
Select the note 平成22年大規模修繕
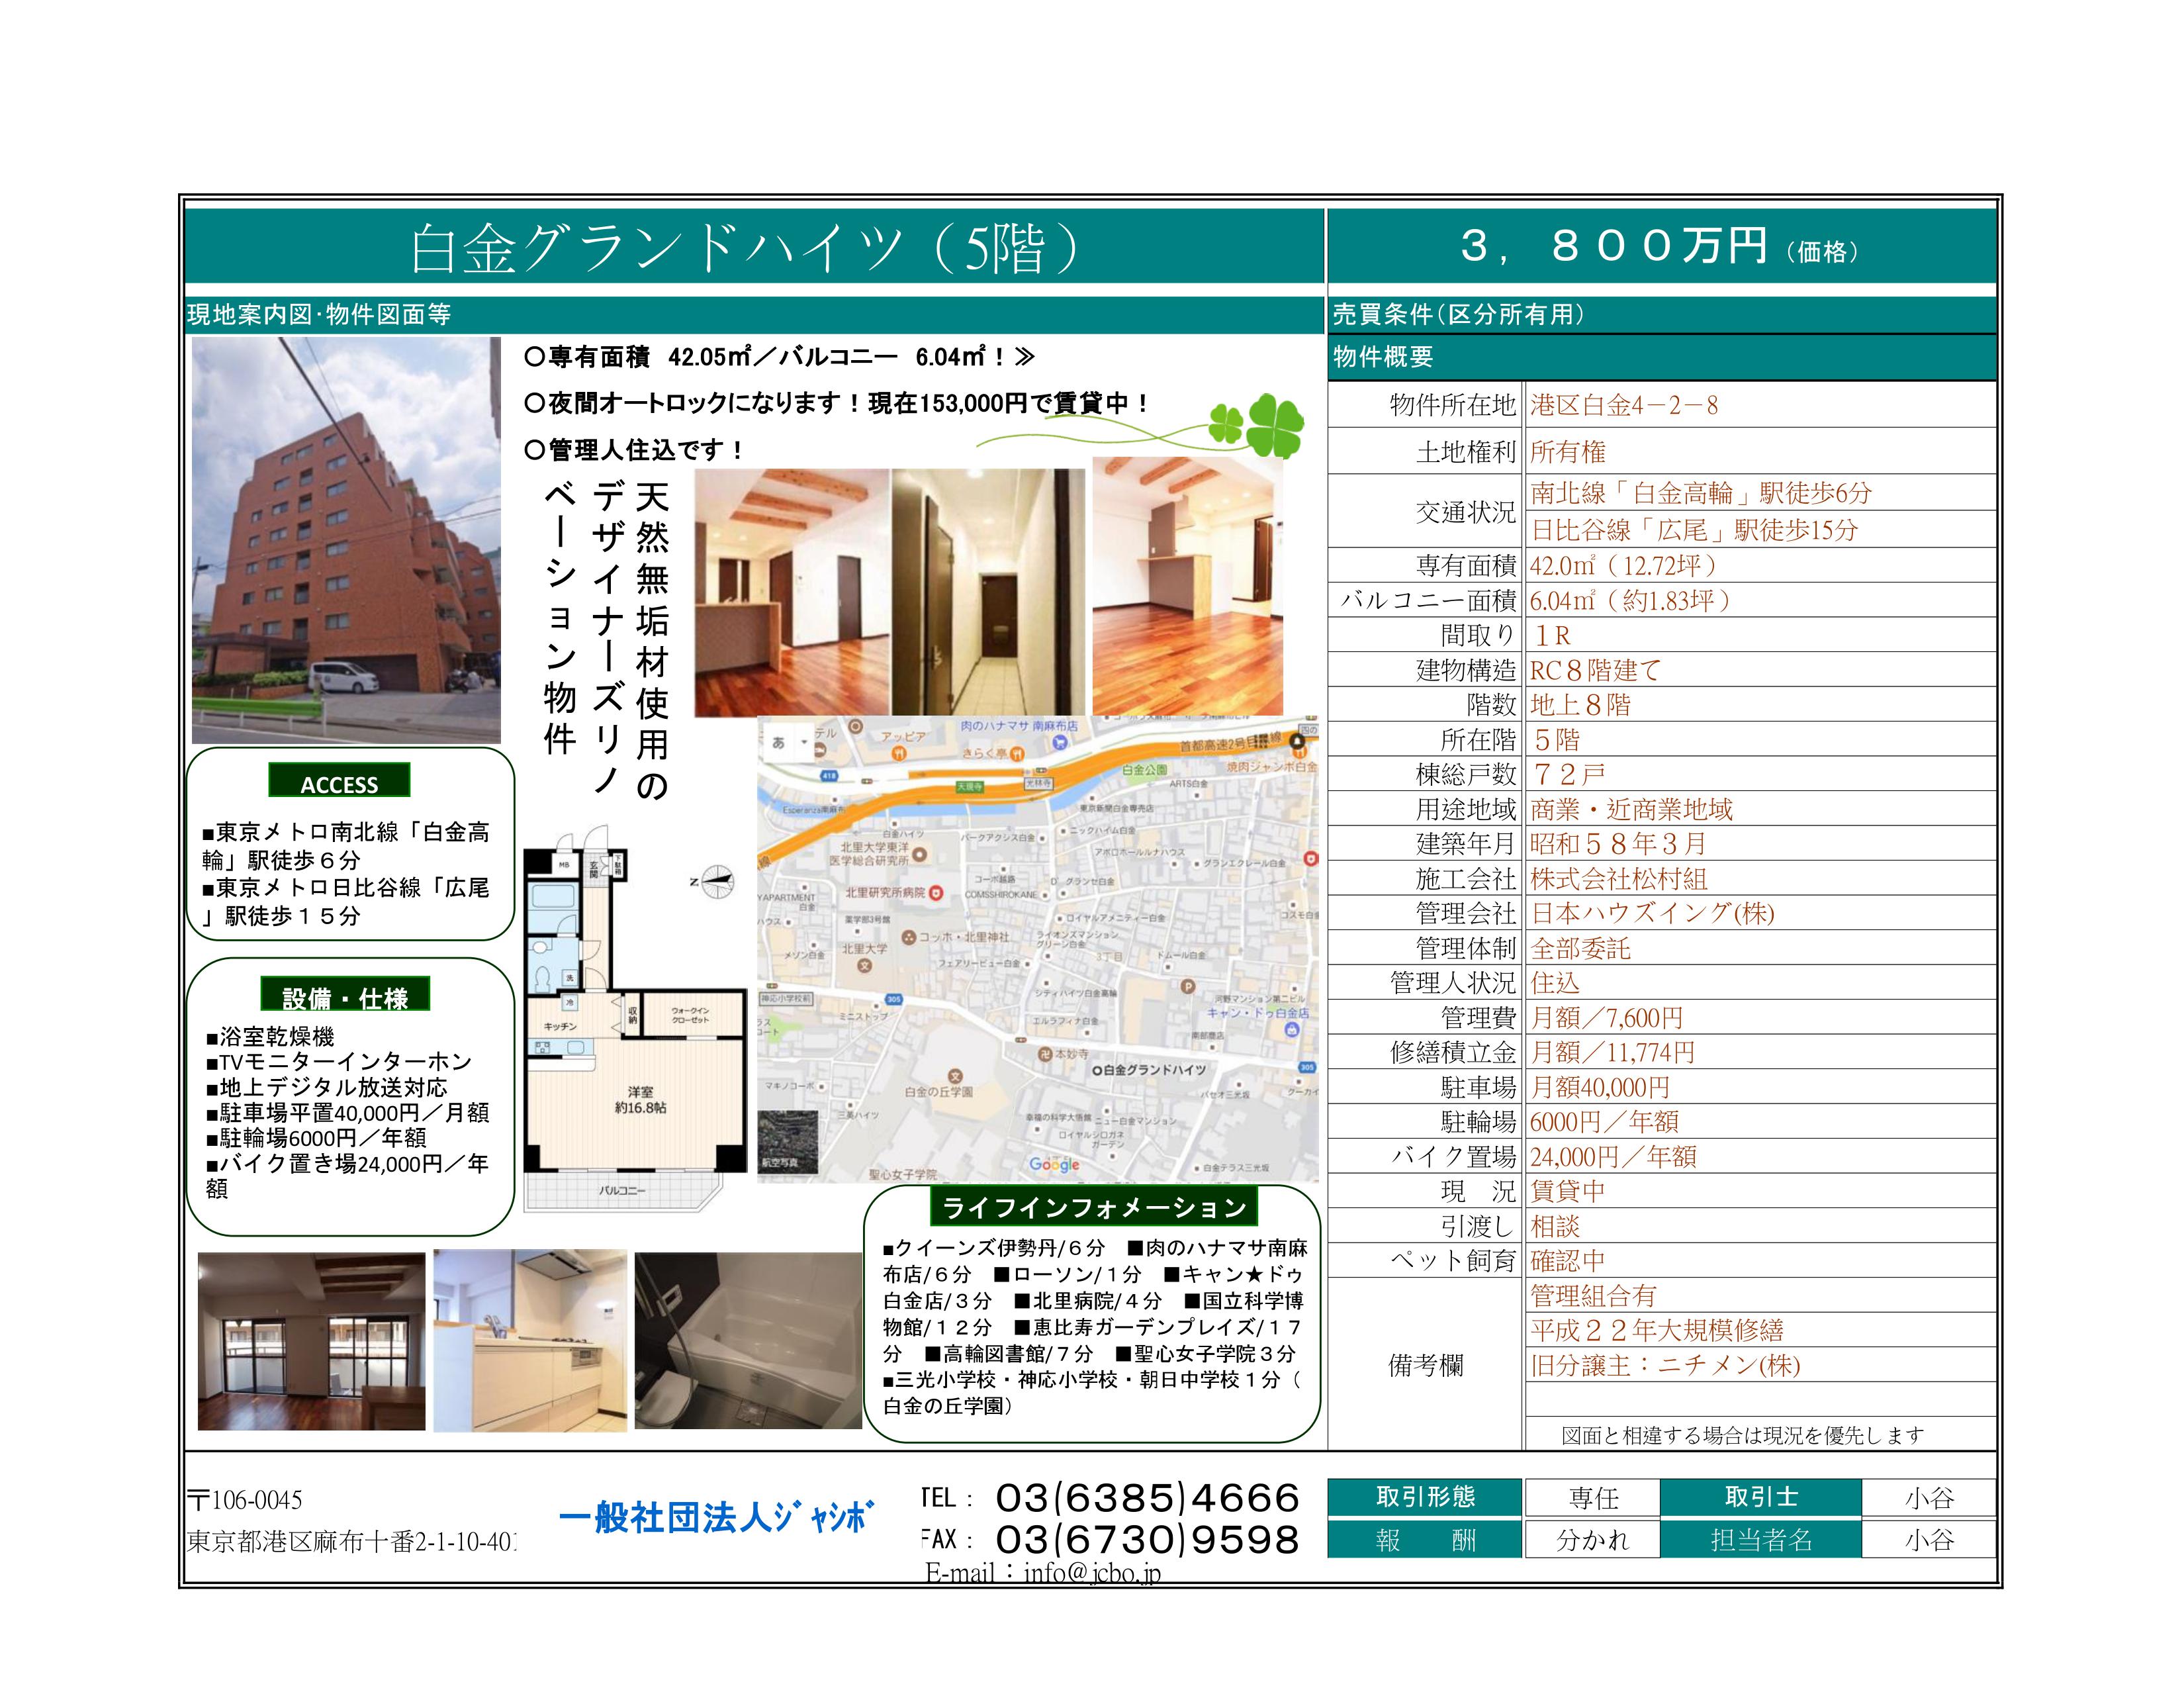(x=1657, y=1331)
